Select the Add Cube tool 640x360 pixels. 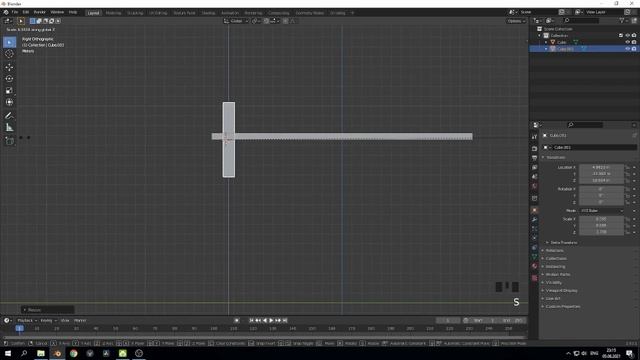9,141
